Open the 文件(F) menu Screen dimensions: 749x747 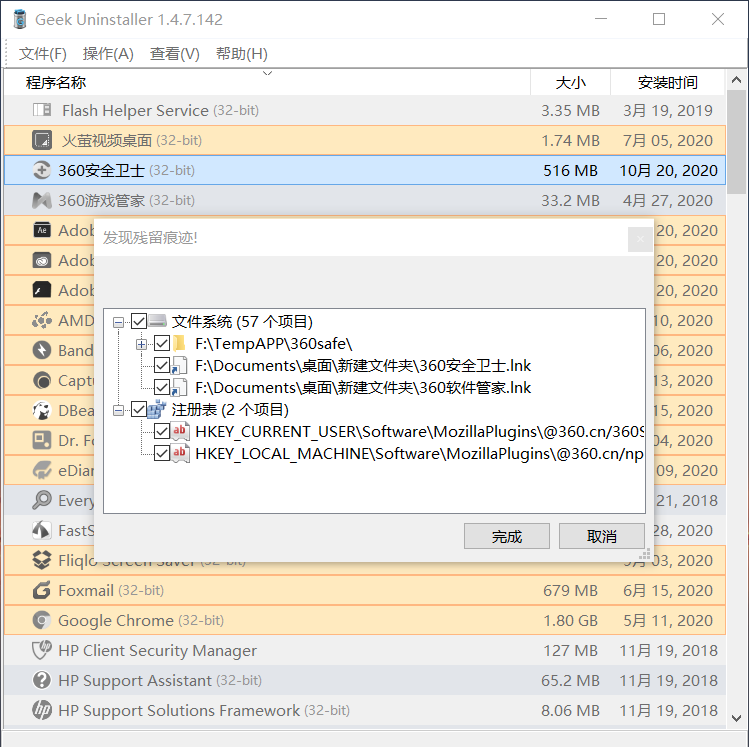pos(43,53)
